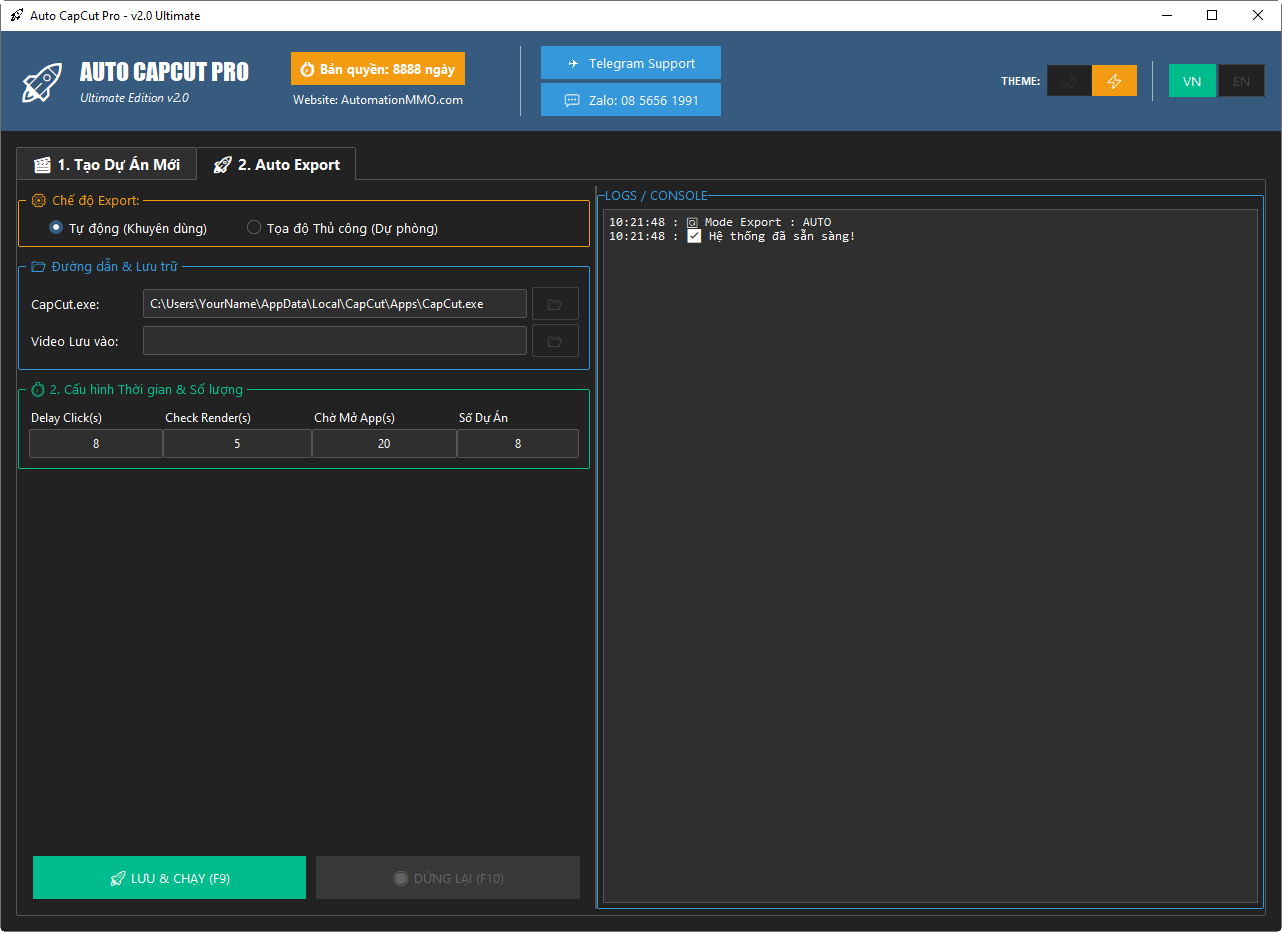Click the CapCut.exe path field
1282x932 pixels.
pyautogui.click(x=335, y=304)
